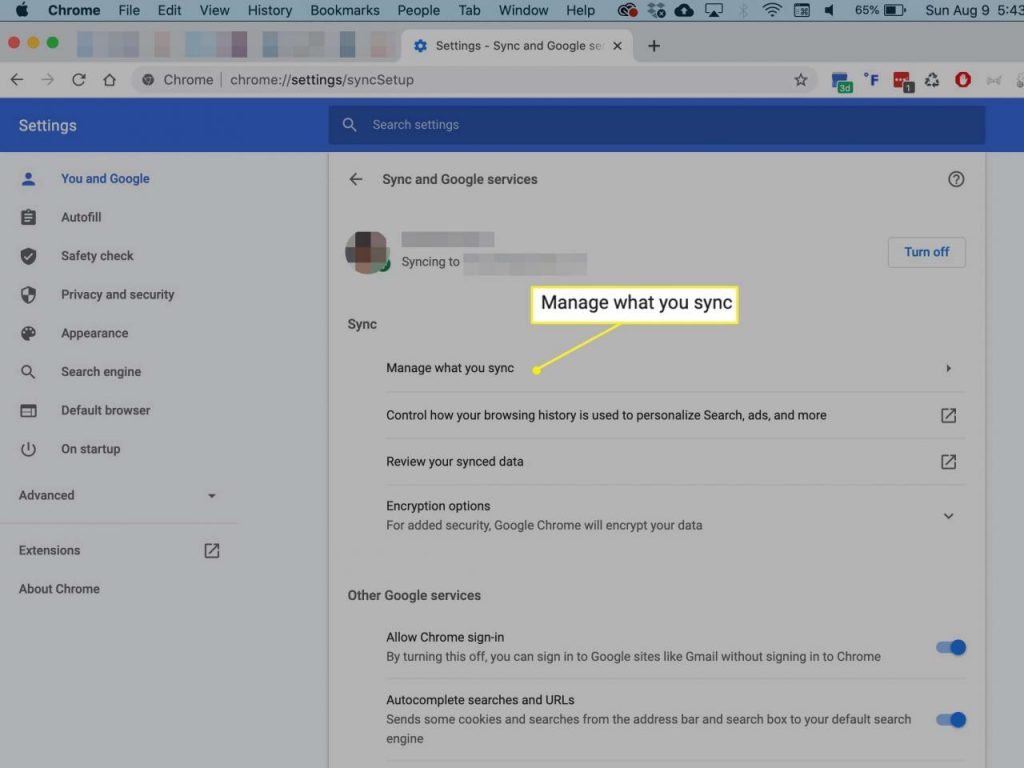
Task: Open the People menu
Action: coord(418,10)
